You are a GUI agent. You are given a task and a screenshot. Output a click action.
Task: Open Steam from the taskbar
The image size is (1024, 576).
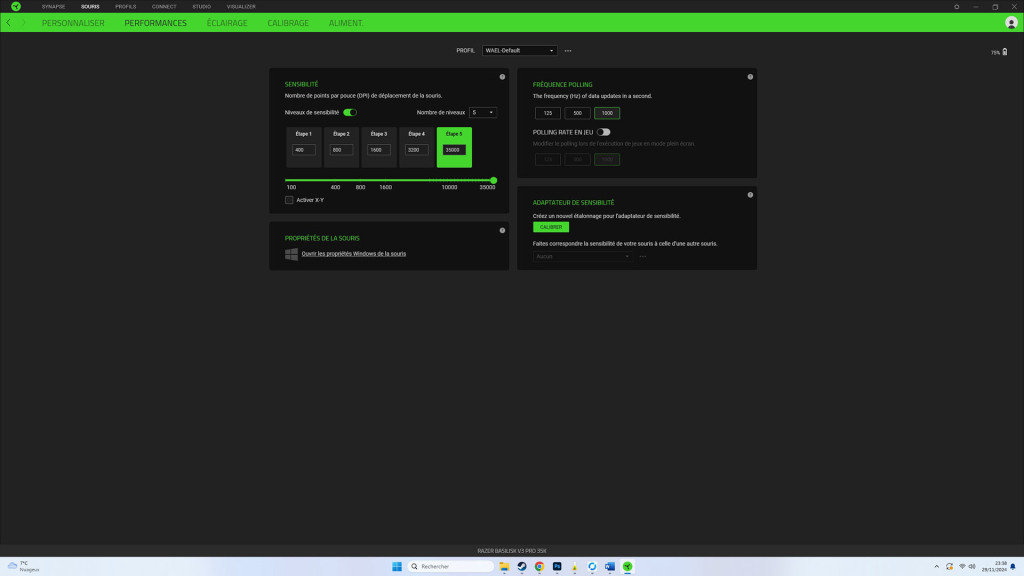(x=522, y=566)
